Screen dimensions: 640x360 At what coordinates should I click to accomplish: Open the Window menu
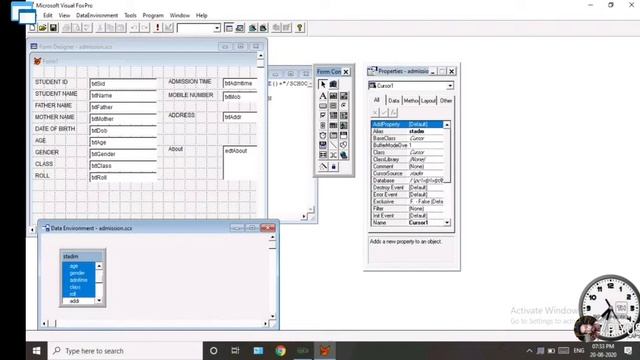tap(180, 15)
